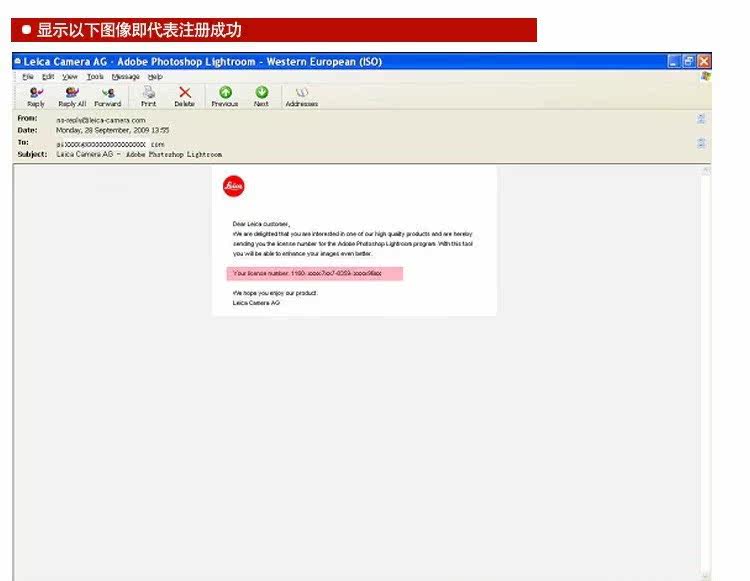Click the 'Leica Camera AG' signature
This screenshot has width=750, height=581.
pyautogui.click(x=256, y=303)
